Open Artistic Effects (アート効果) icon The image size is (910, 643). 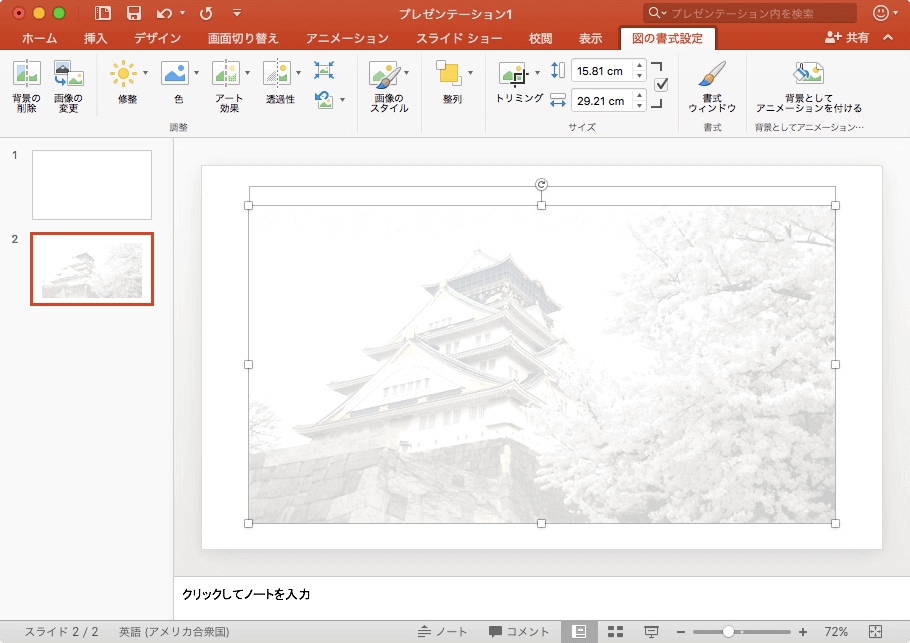coord(226,74)
